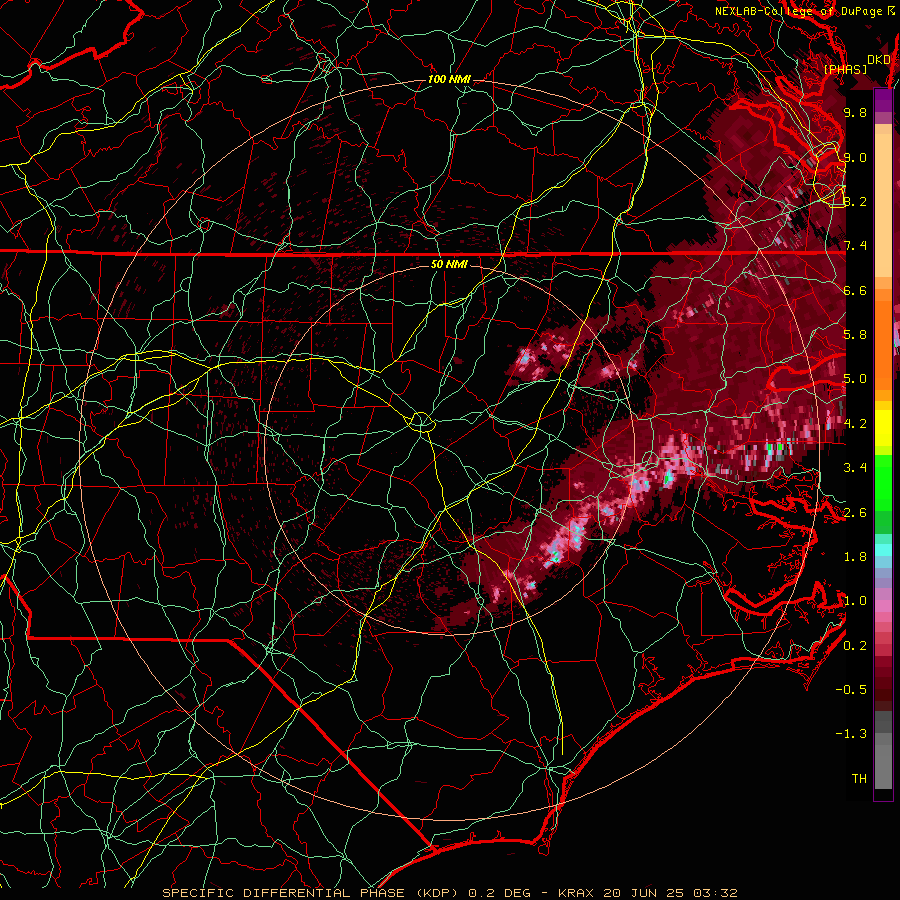Click the [PHAS] units label
This screenshot has width=900, height=900.
point(845,69)
